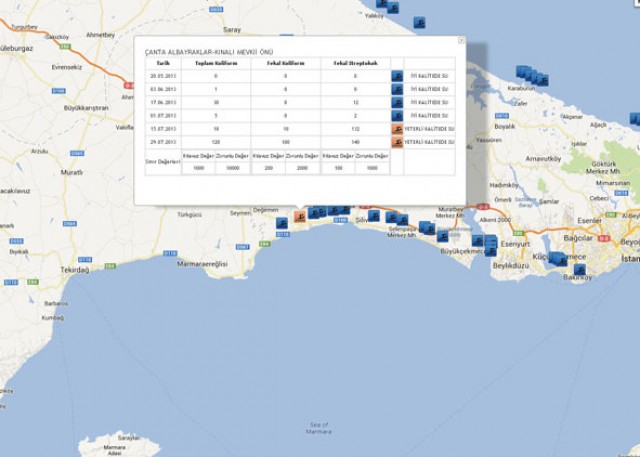Click the Marmaraereğlisi label on the map
Screen dimensions: 640x457
[x=203, y=262]
